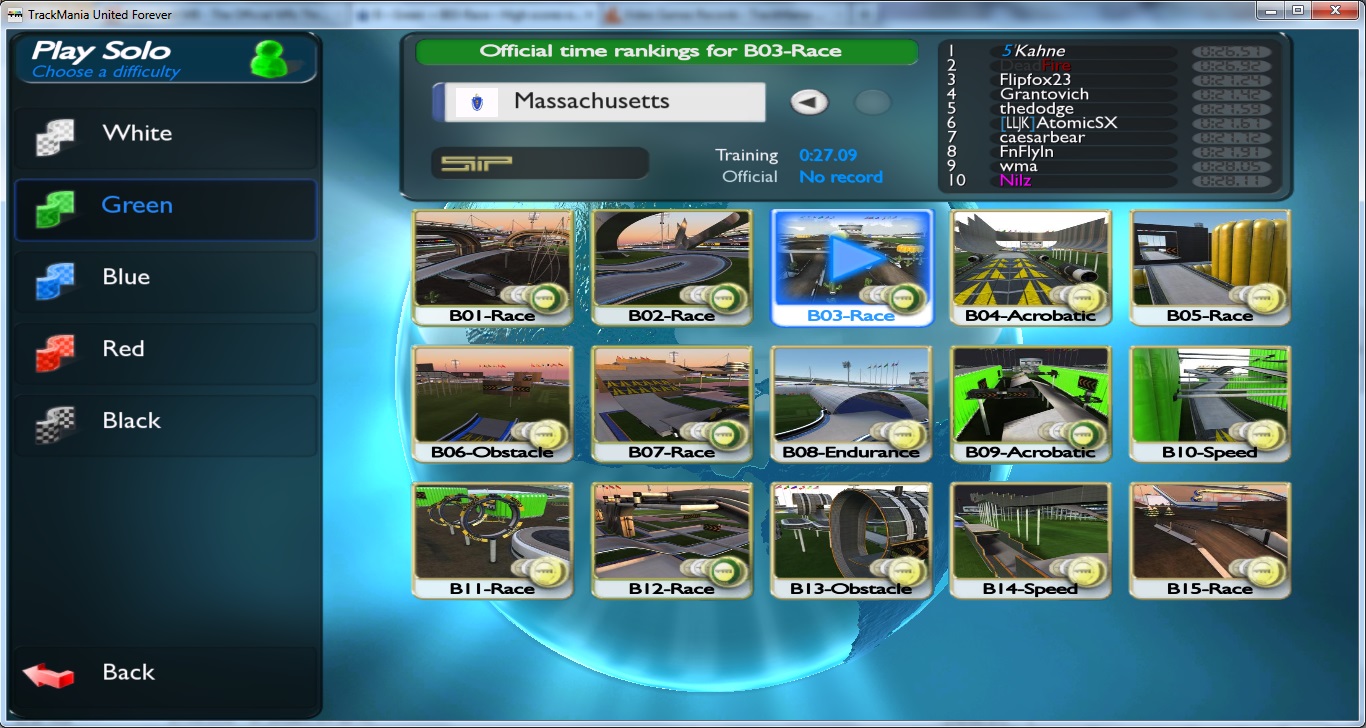This screenshot has height=728, width=1366.
Task: Click the medal icons on B10-Speed
Action: pos(1258,434)
